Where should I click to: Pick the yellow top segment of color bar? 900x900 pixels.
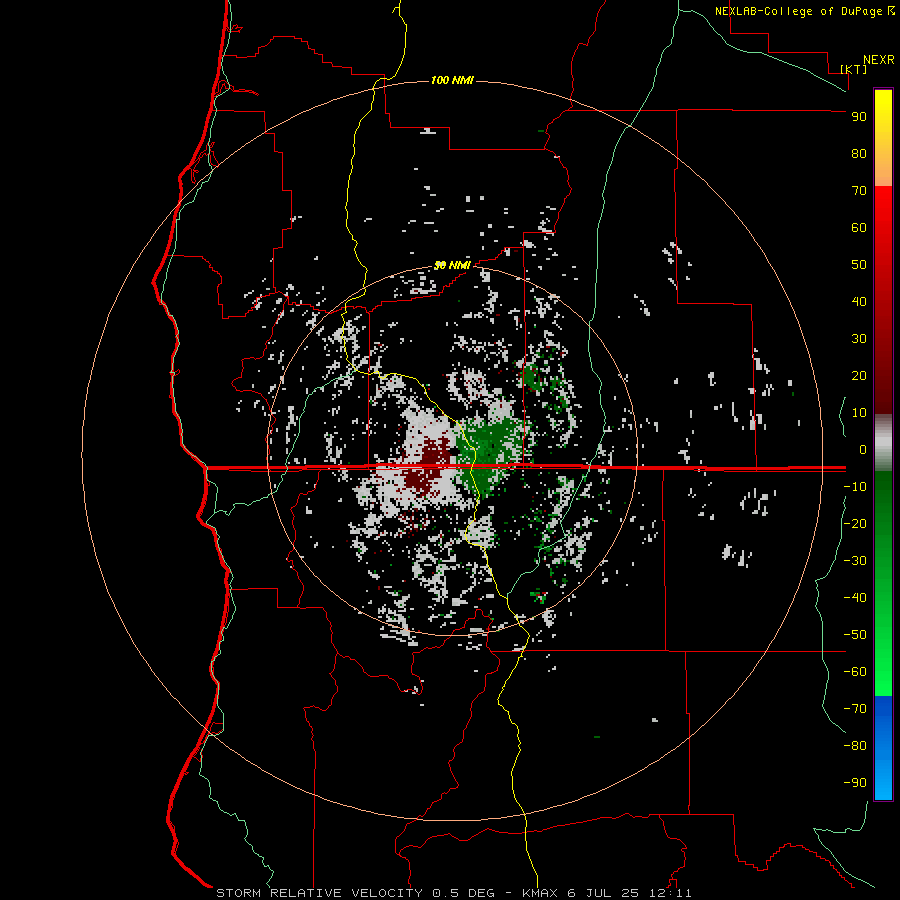(883, 138)
